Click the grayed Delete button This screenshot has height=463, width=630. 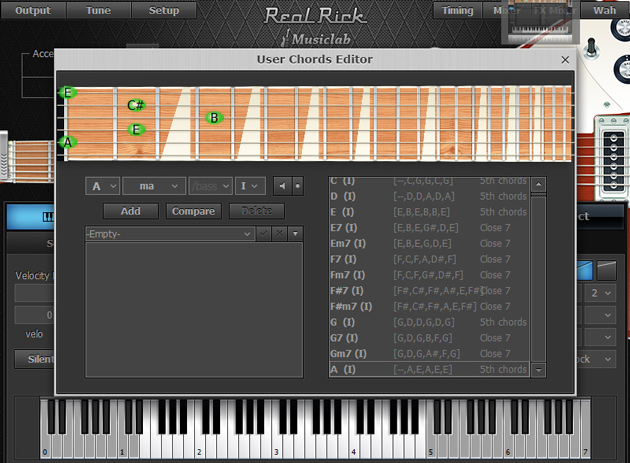pos(257,211)
